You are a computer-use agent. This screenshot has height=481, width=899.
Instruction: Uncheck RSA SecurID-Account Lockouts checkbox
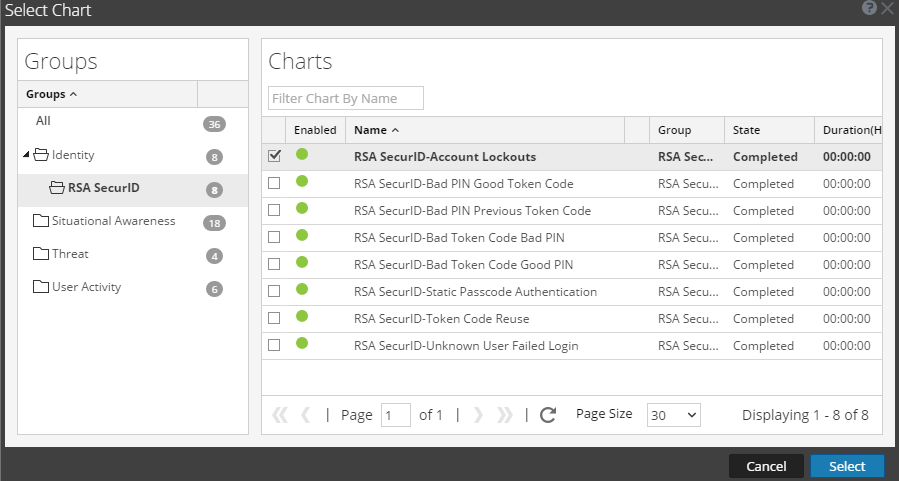[274, 156]
